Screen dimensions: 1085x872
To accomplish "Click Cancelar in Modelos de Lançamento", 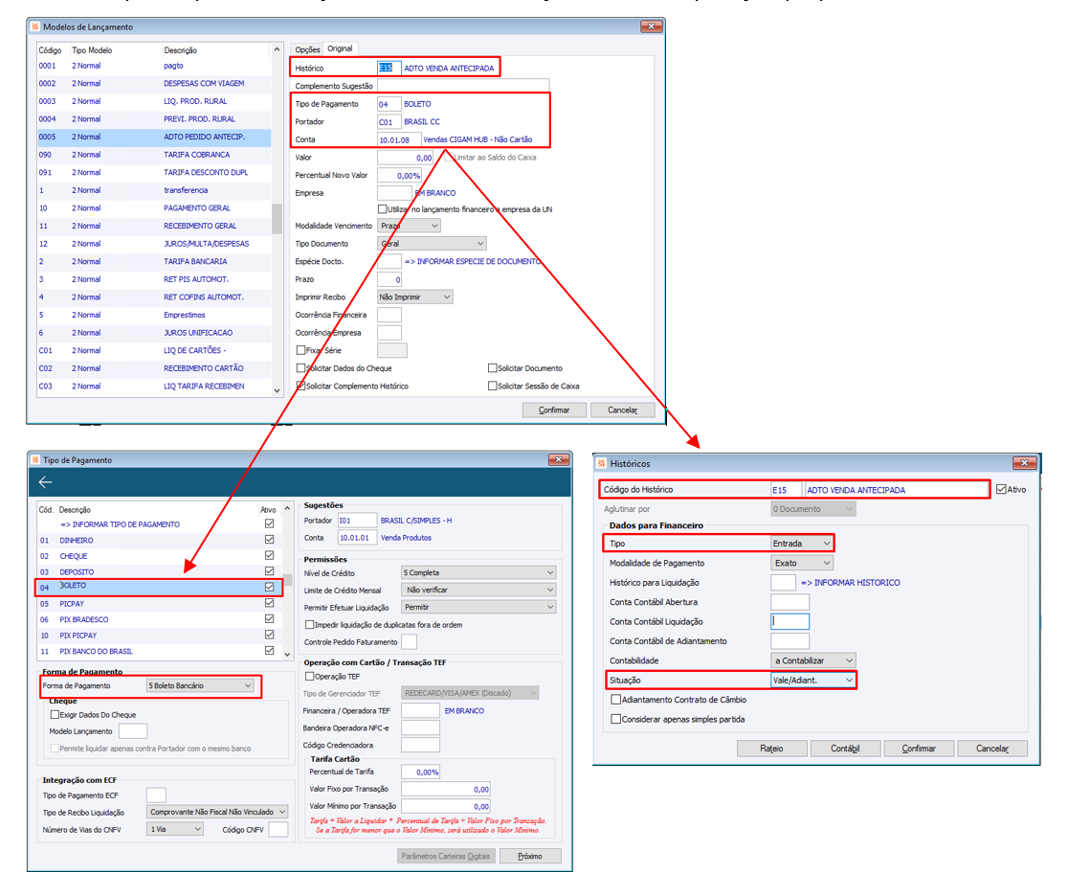I will point(623,410).
